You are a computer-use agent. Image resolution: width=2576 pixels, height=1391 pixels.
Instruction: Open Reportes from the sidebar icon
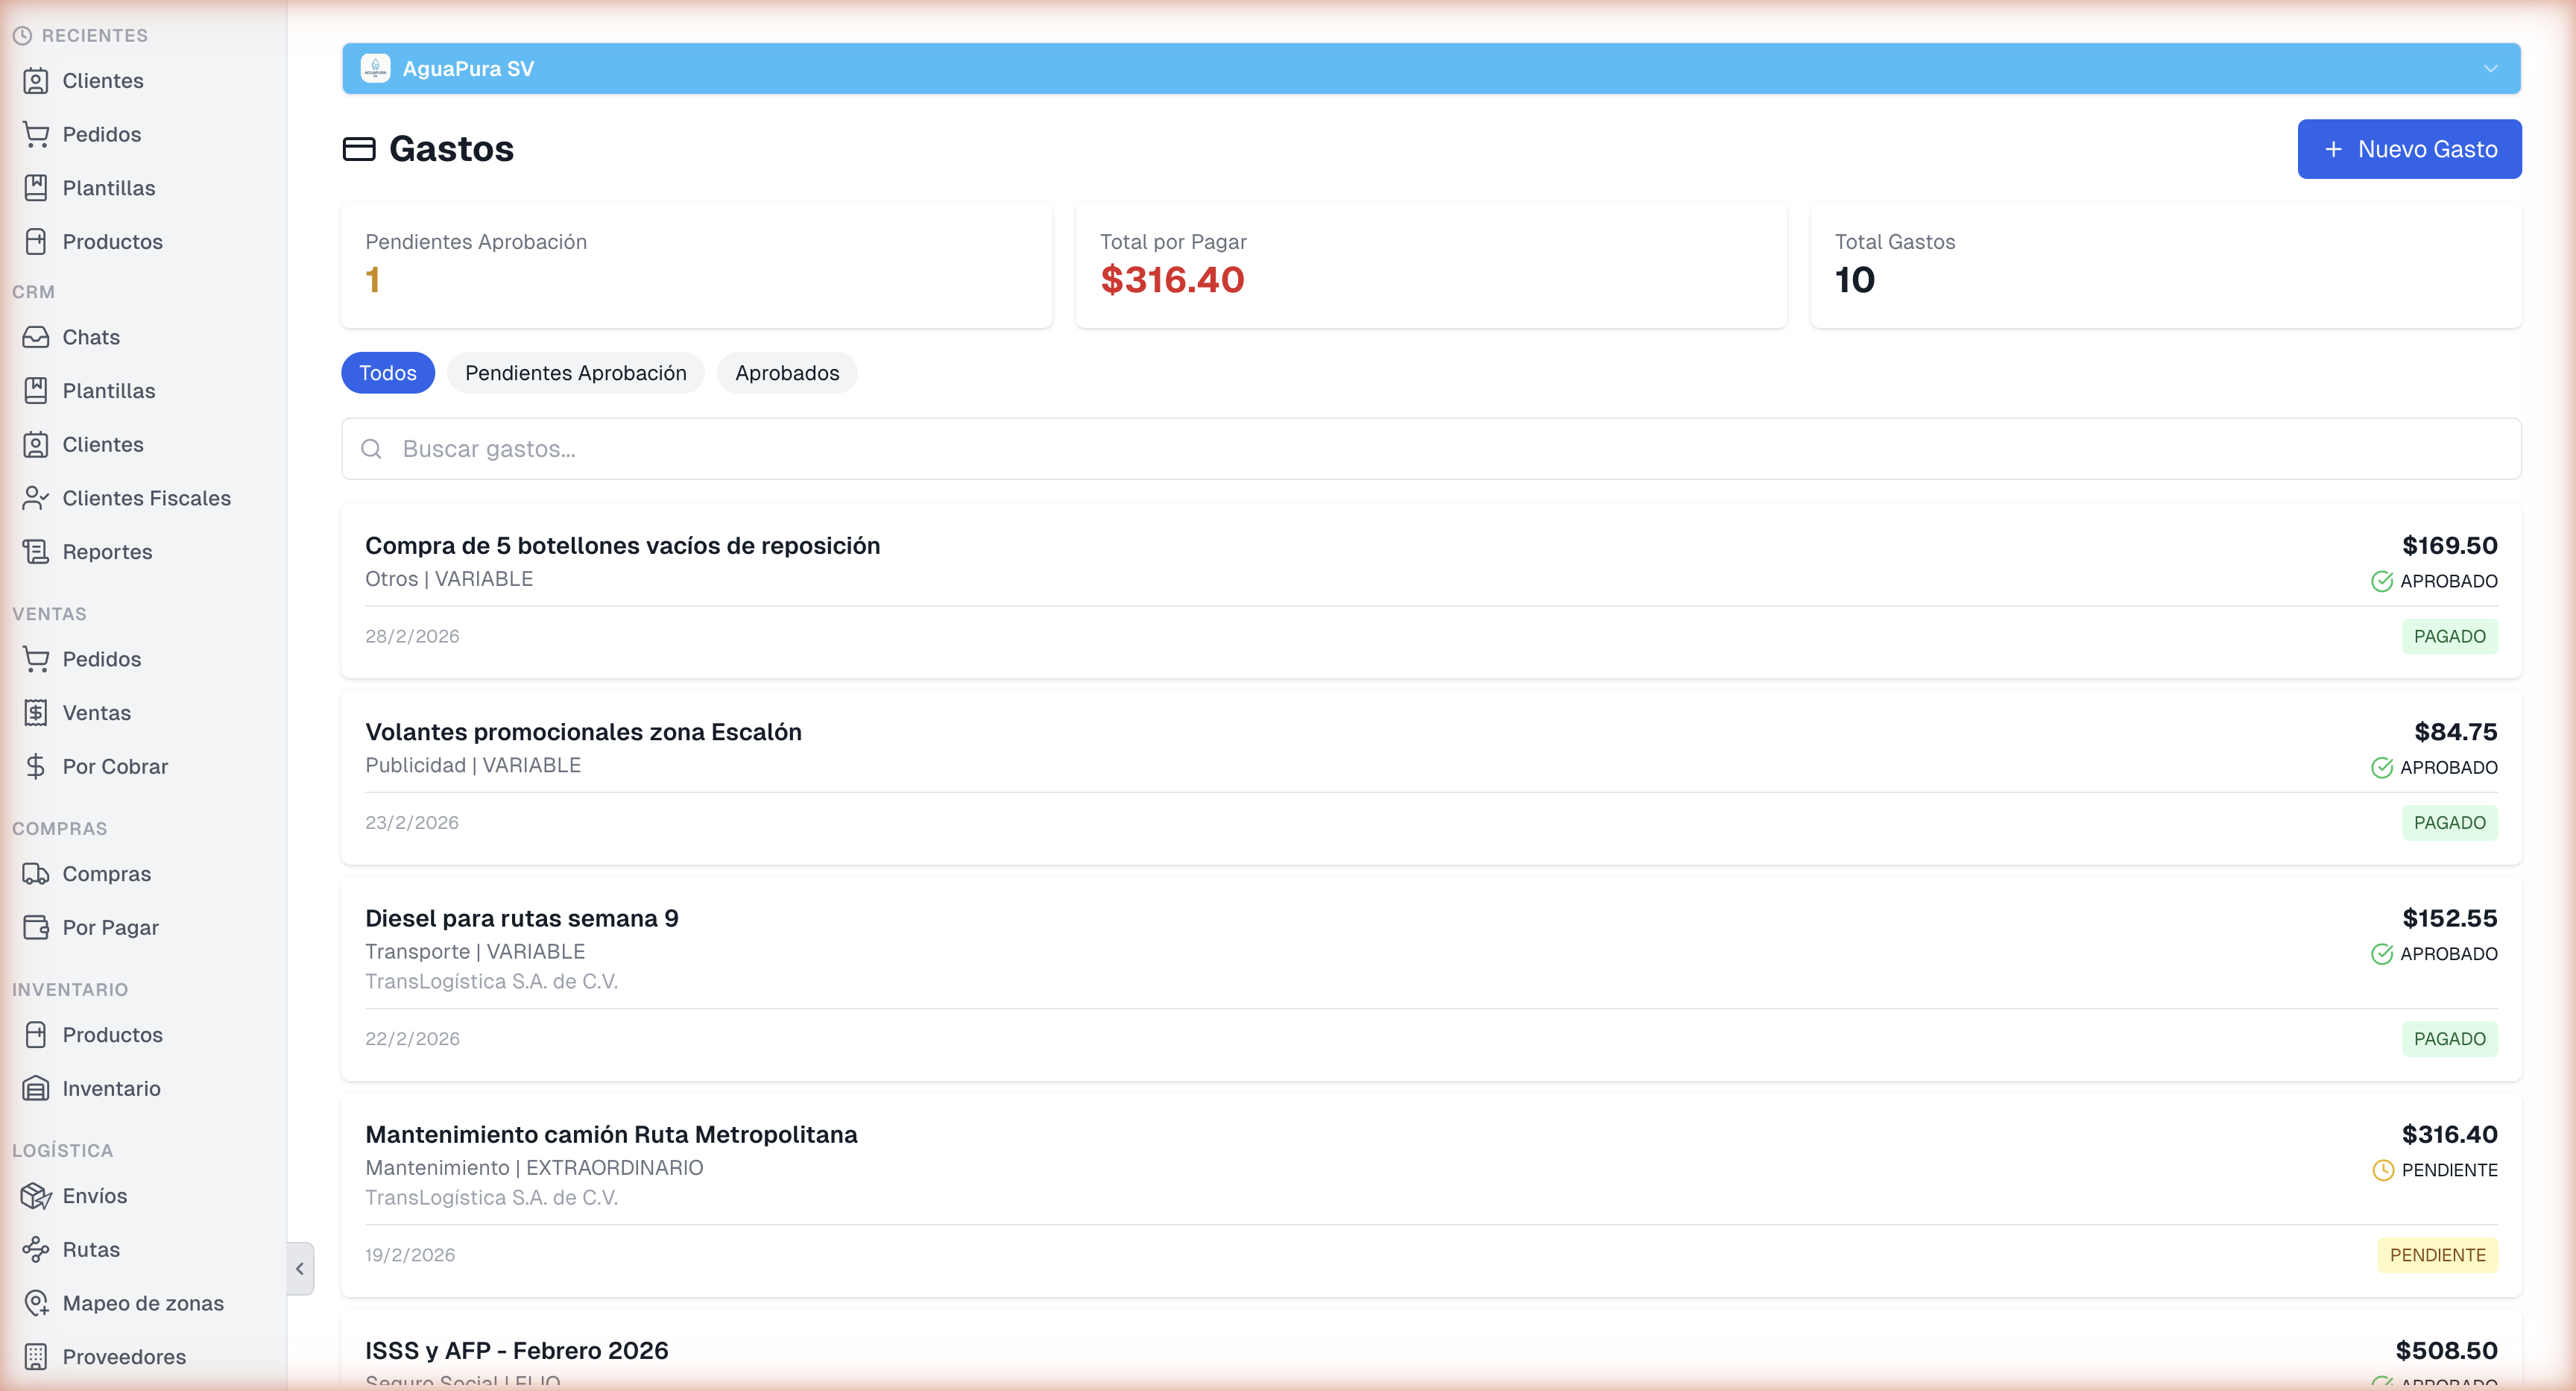(36, 551)
